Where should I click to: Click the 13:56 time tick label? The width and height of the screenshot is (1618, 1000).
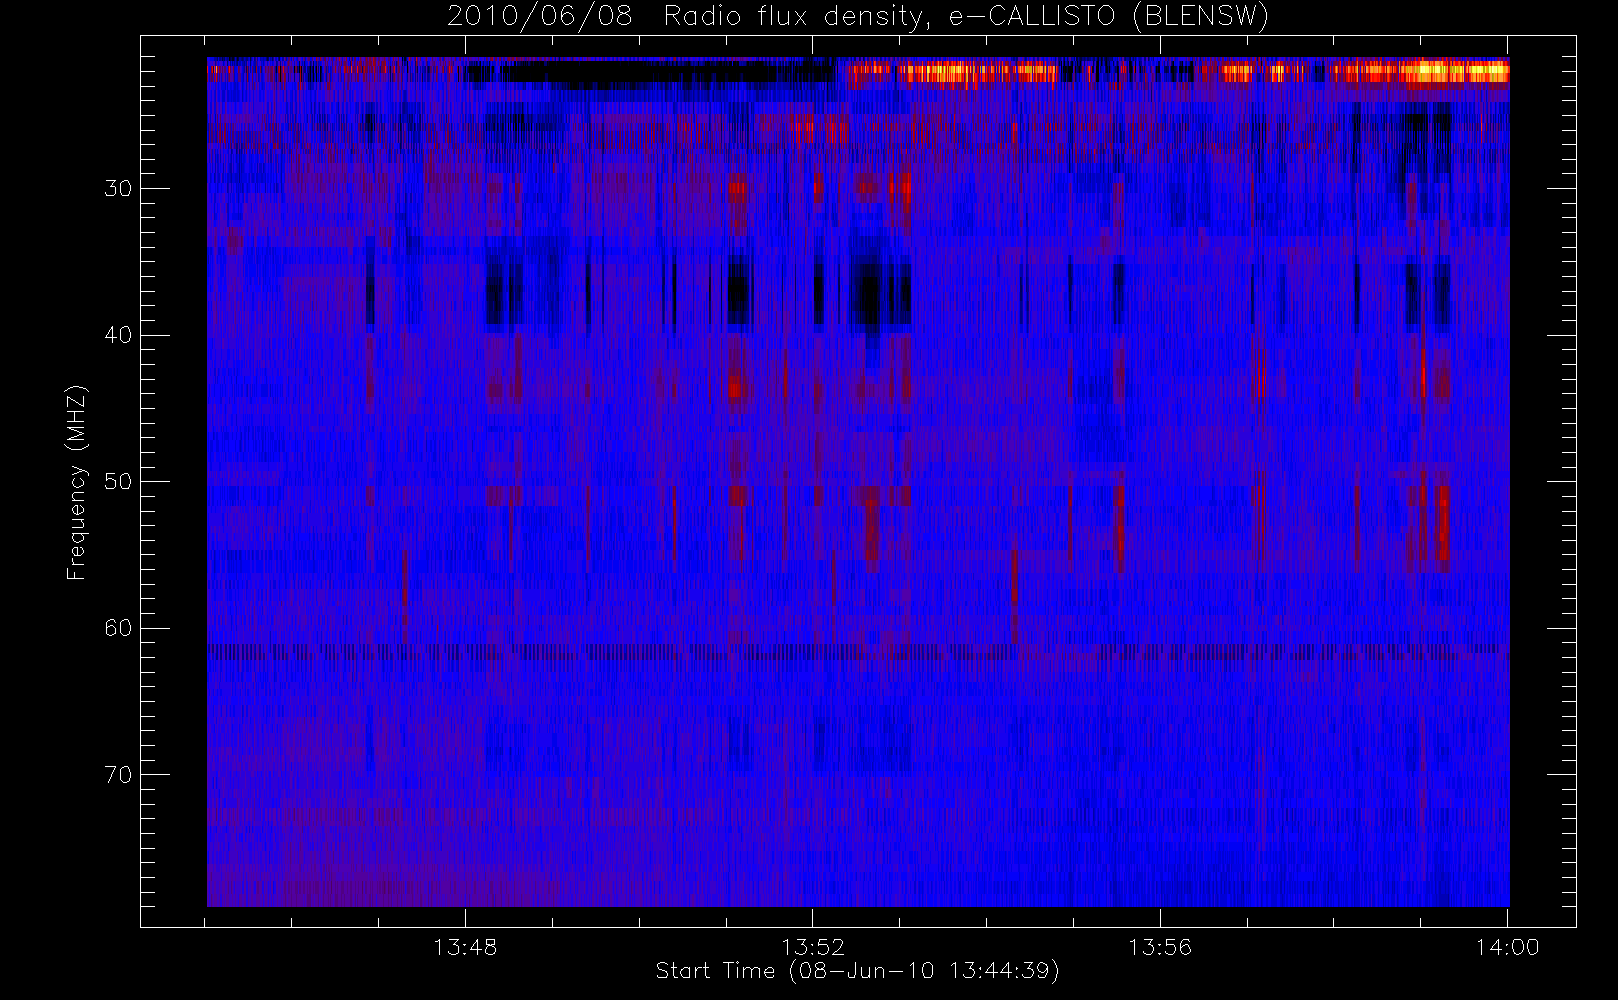(1160, 947)
